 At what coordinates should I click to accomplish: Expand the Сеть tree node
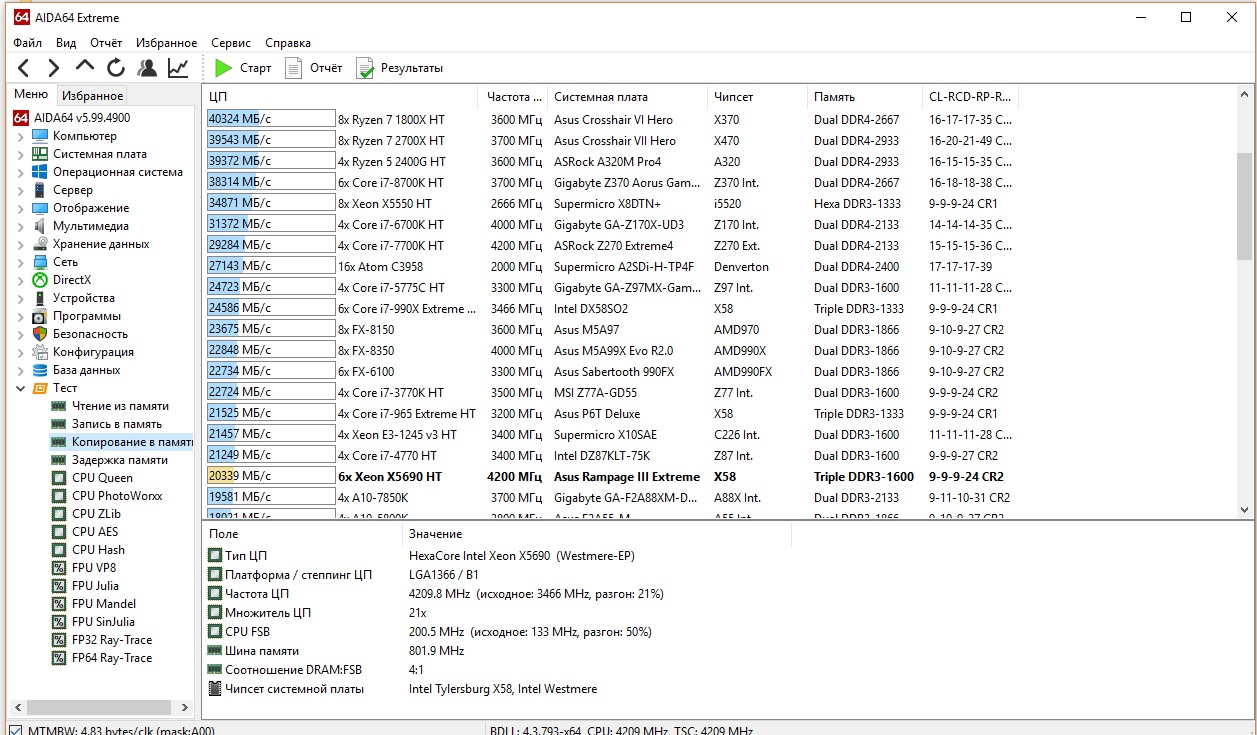pos(20,262)
